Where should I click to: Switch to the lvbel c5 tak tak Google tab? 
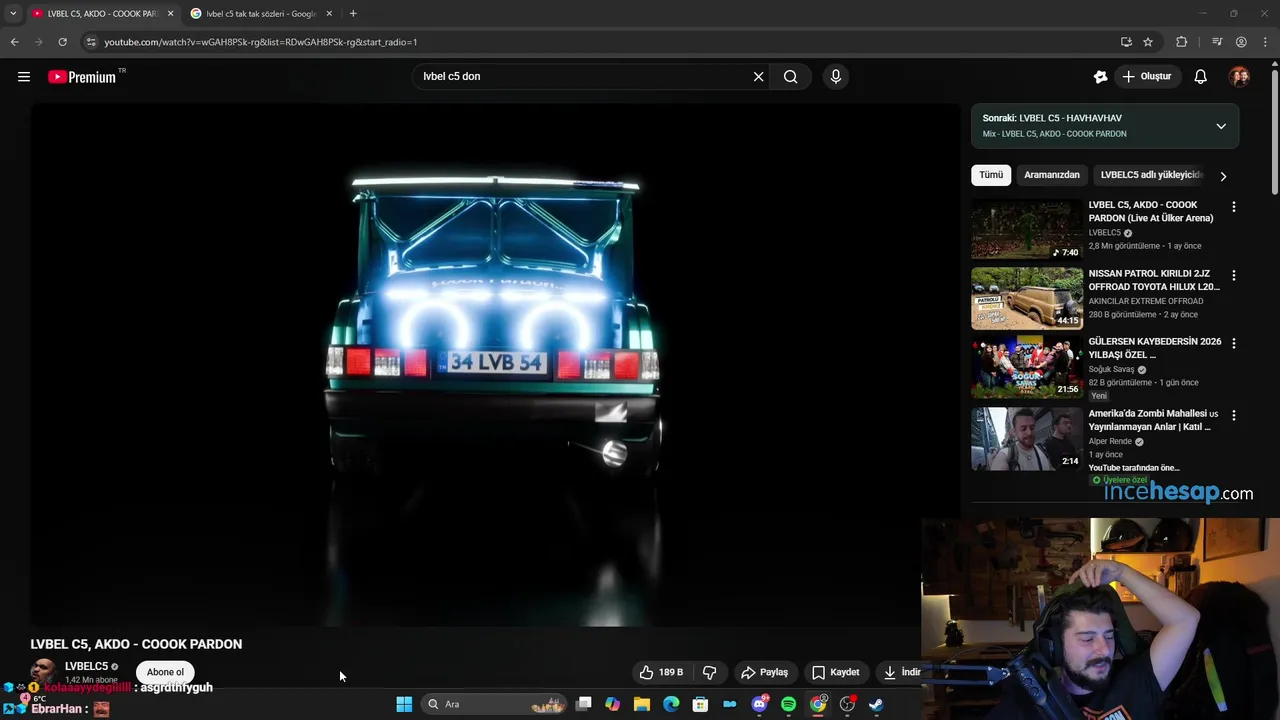click(260, 13)
